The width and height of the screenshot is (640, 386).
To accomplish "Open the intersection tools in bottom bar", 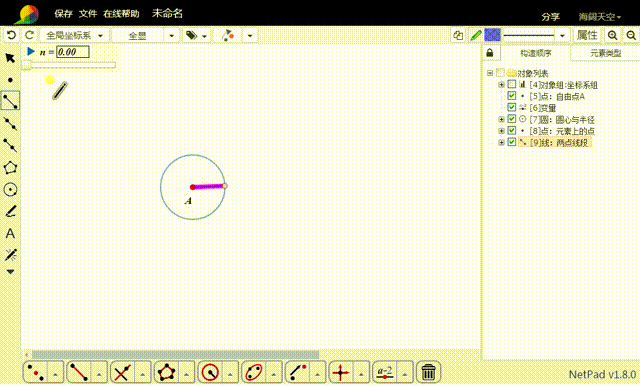I will point(122,372).
